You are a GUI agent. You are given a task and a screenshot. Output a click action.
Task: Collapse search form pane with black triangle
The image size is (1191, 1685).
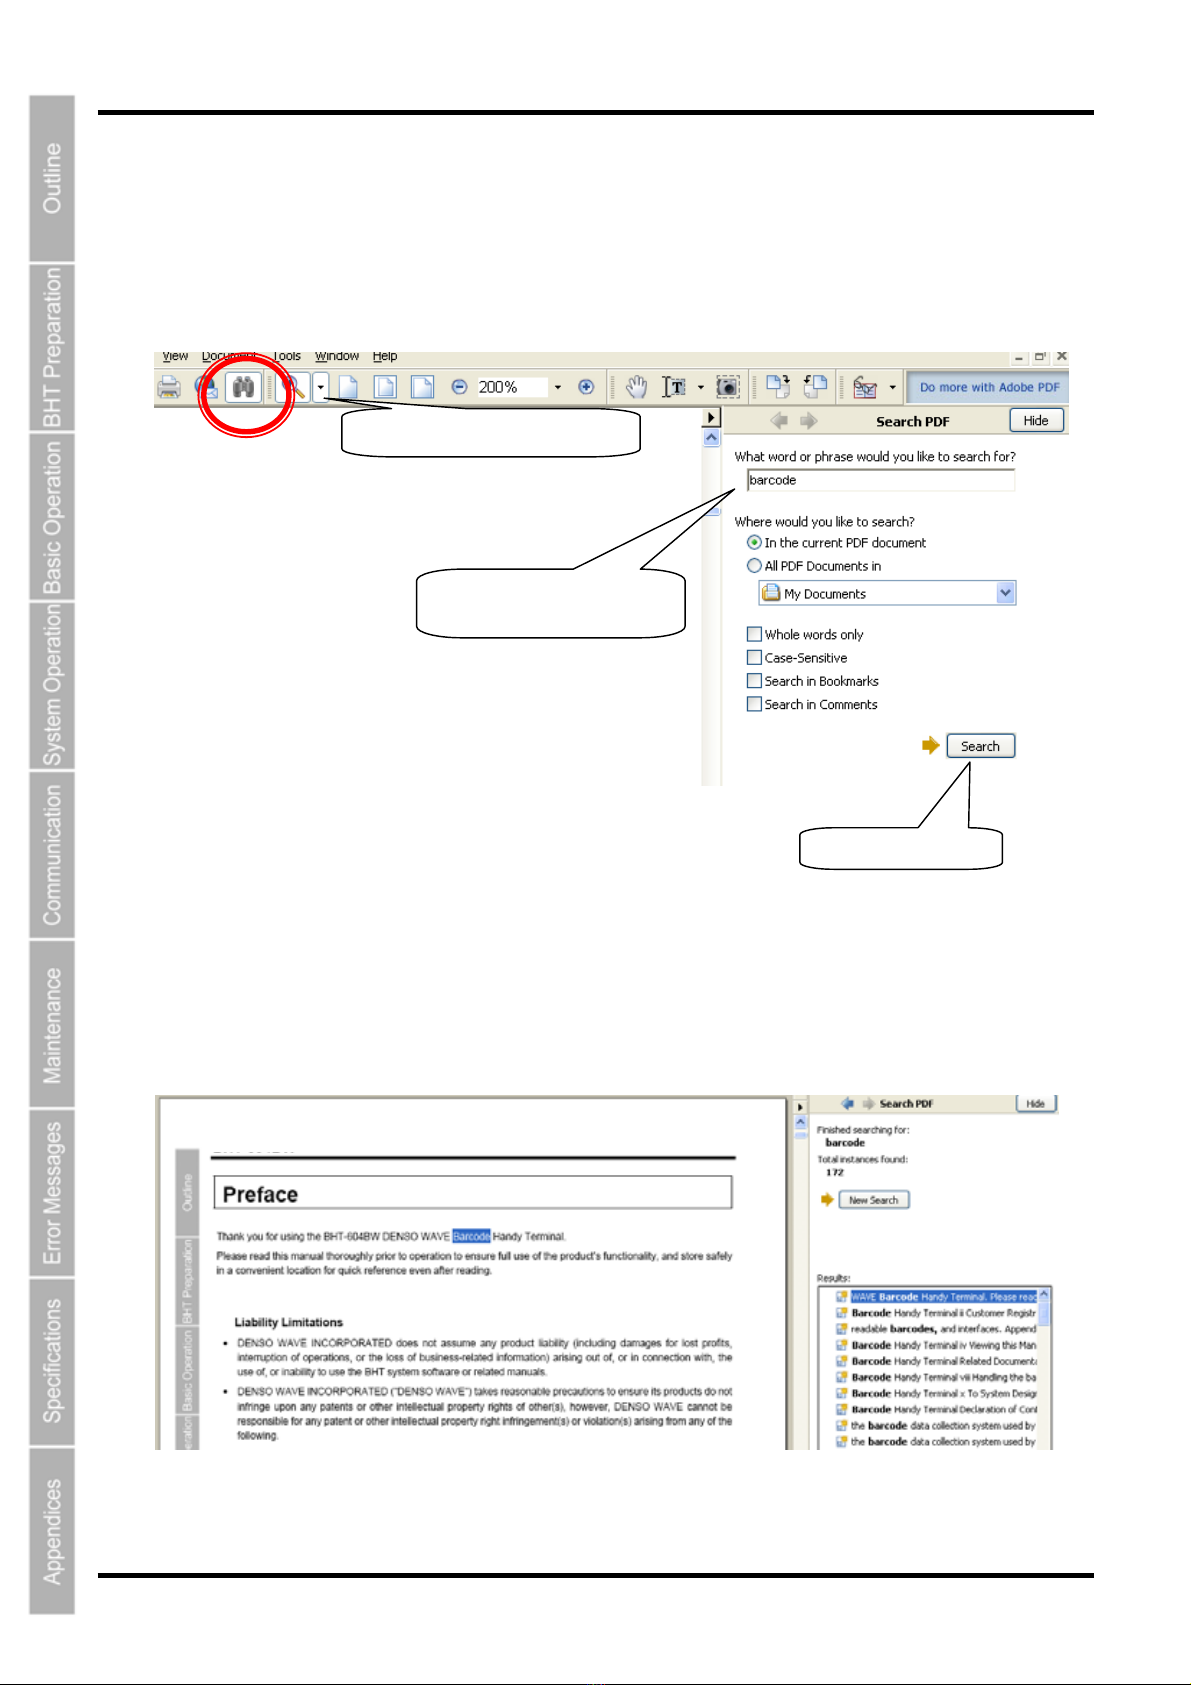pos(711,417)
